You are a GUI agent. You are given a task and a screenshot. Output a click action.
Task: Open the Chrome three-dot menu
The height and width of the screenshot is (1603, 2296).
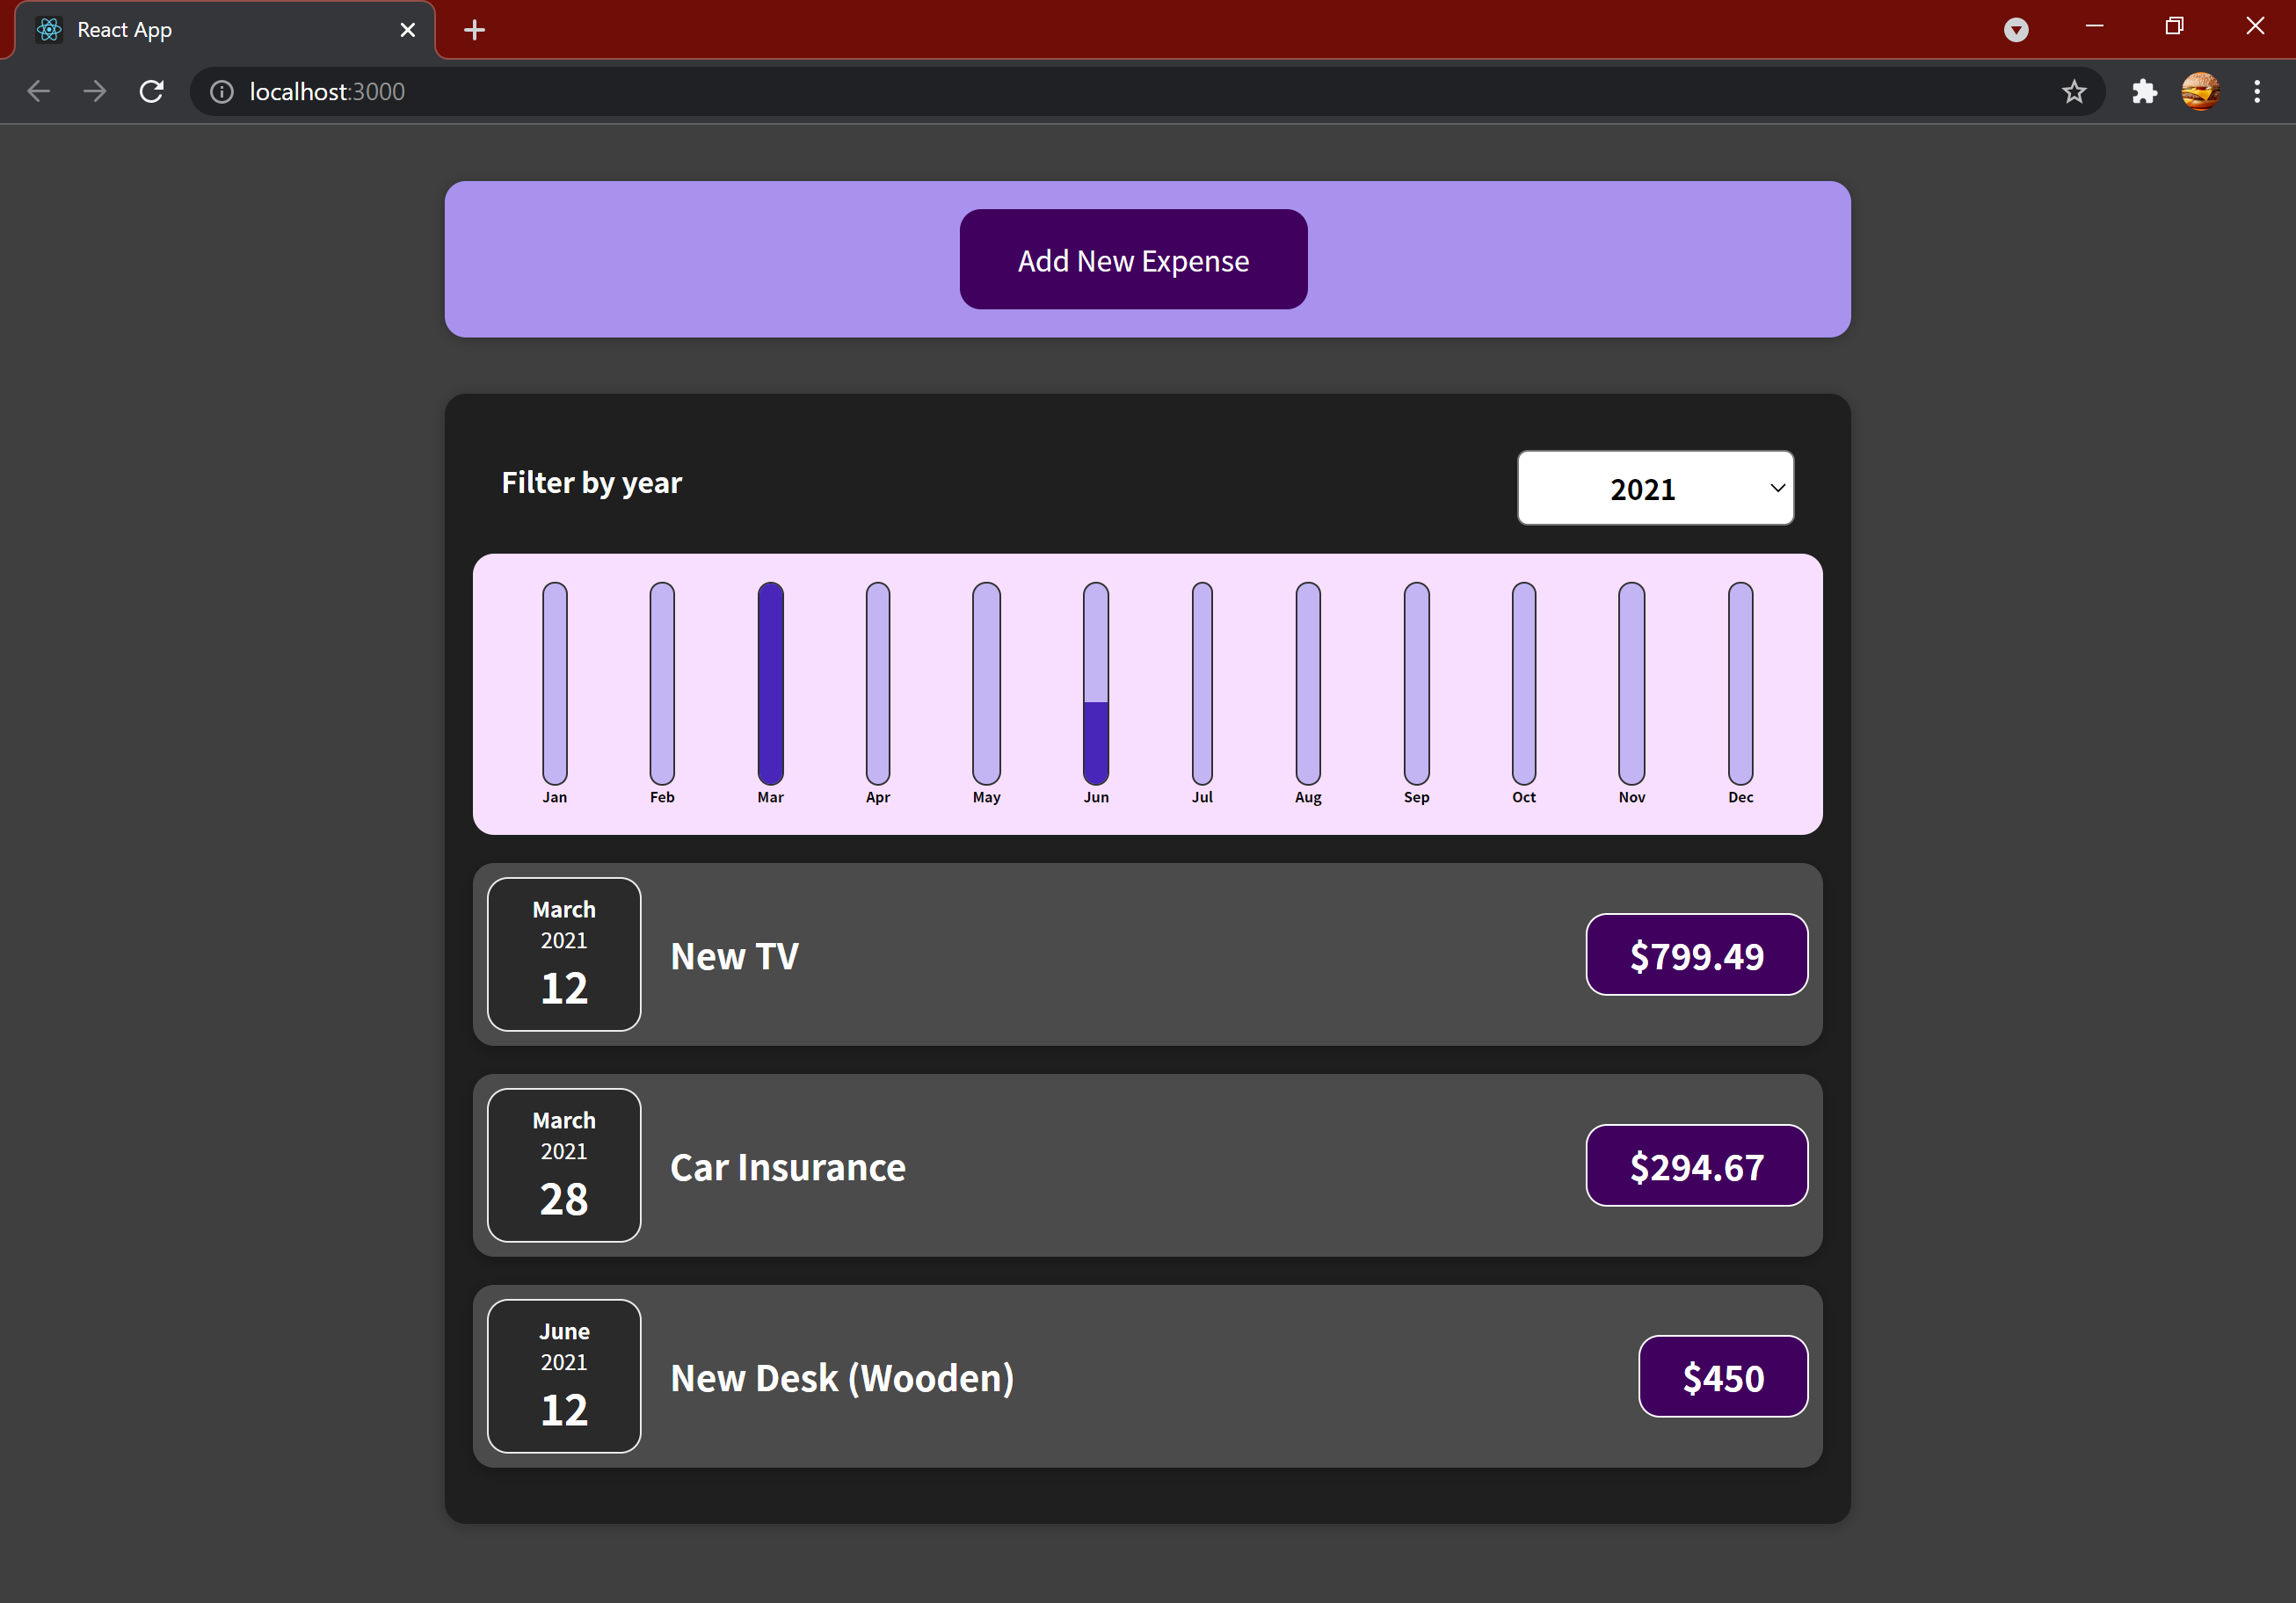click(x=2256, y=91)
